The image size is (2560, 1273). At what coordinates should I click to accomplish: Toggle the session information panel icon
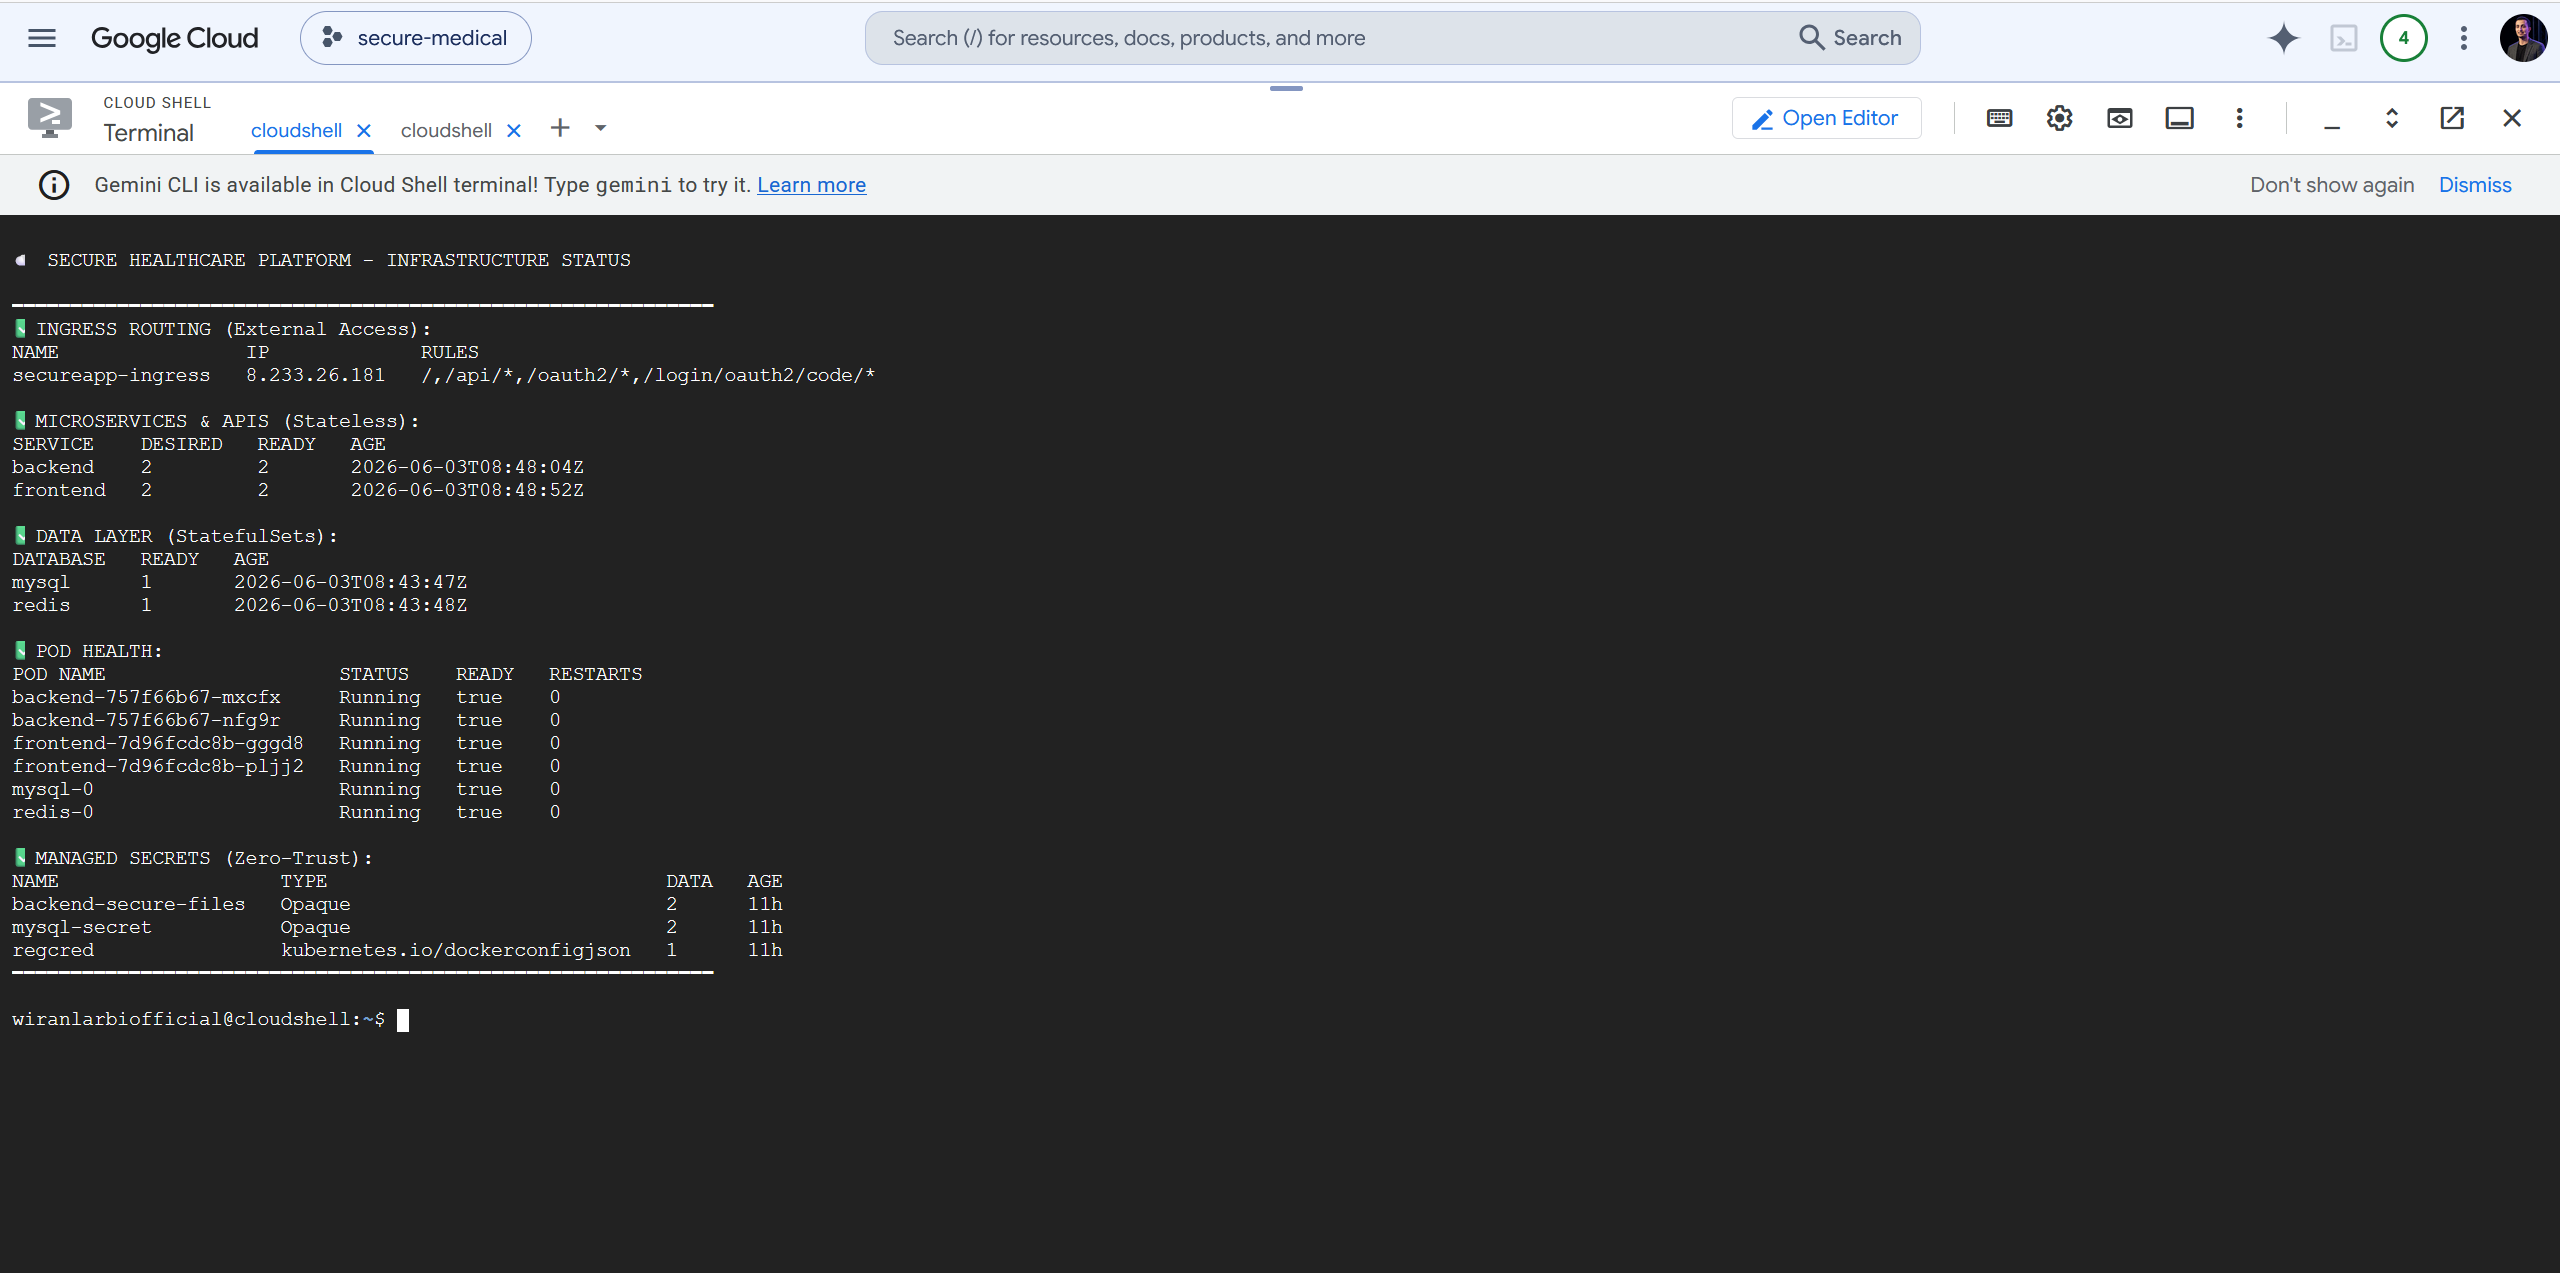click(2180, 118)
